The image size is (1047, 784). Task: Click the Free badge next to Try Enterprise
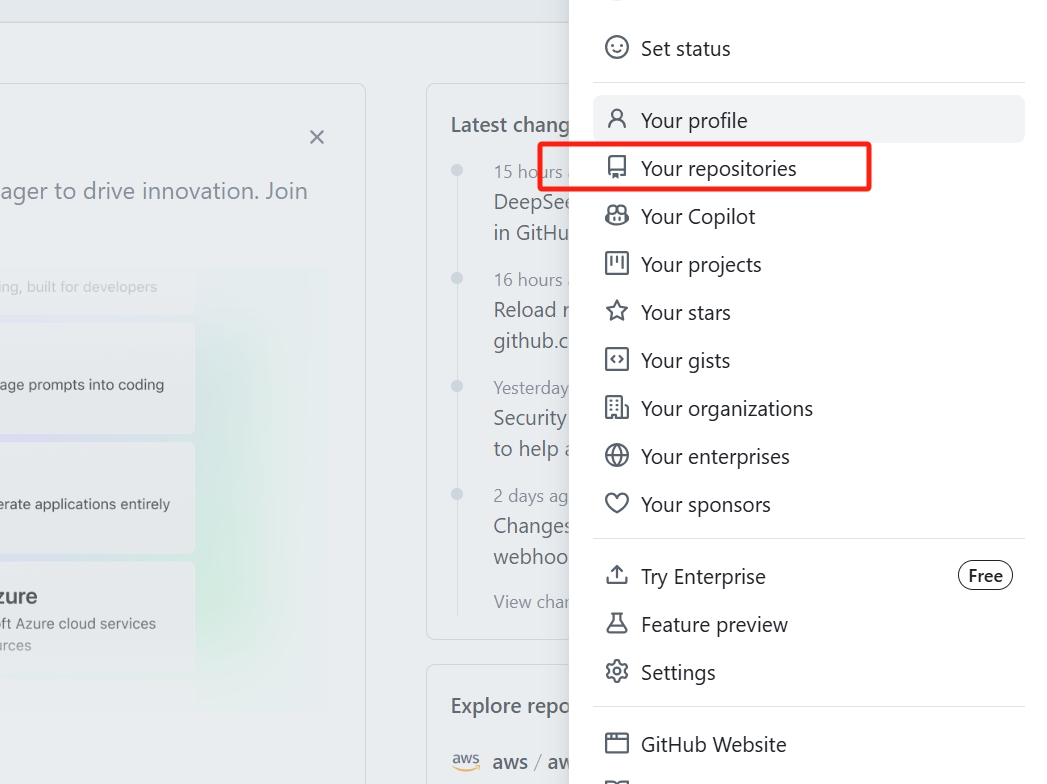pos(985,575)
